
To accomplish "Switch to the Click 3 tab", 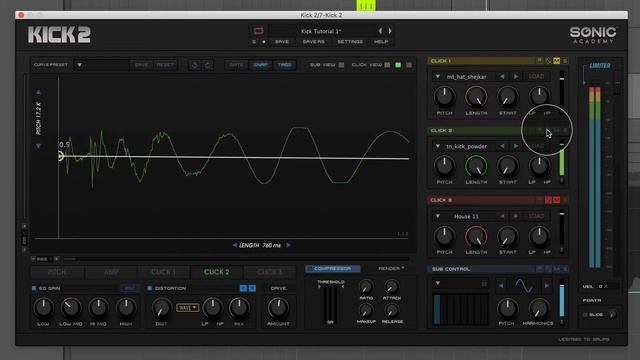I will point(269,272).
